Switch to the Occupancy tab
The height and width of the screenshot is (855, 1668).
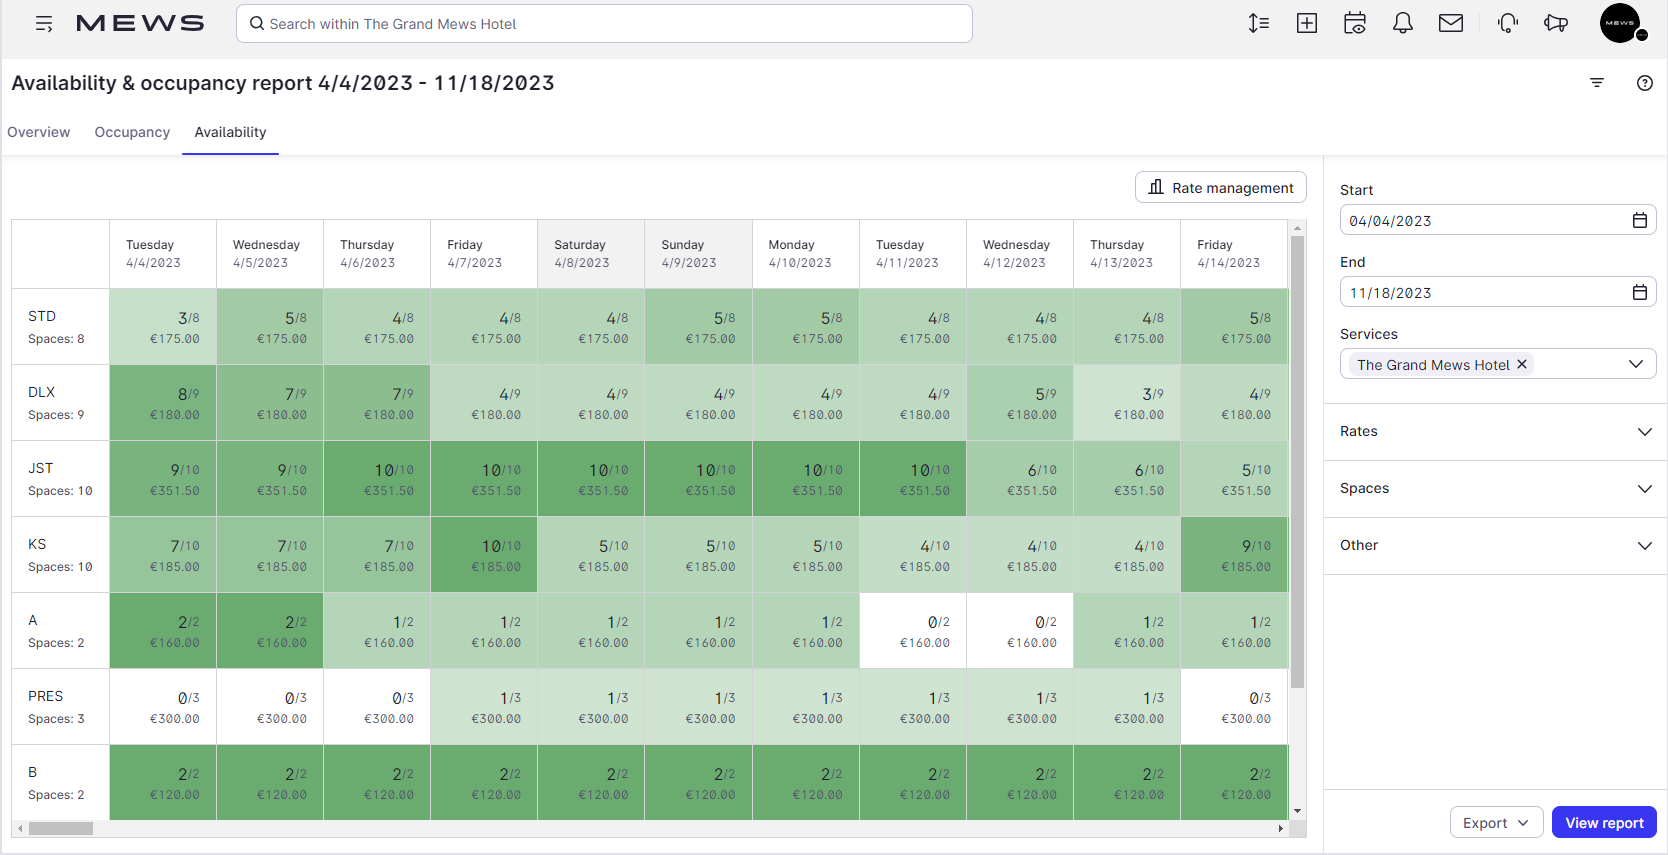(x=132, y=132)
